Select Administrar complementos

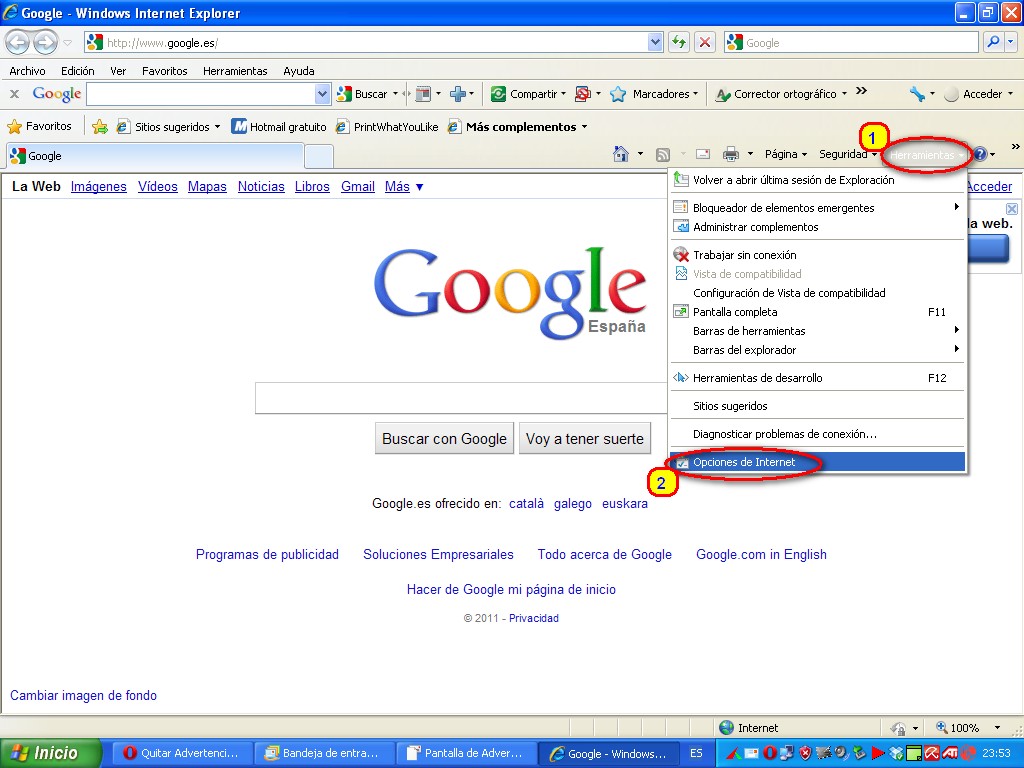click(817, 227)
